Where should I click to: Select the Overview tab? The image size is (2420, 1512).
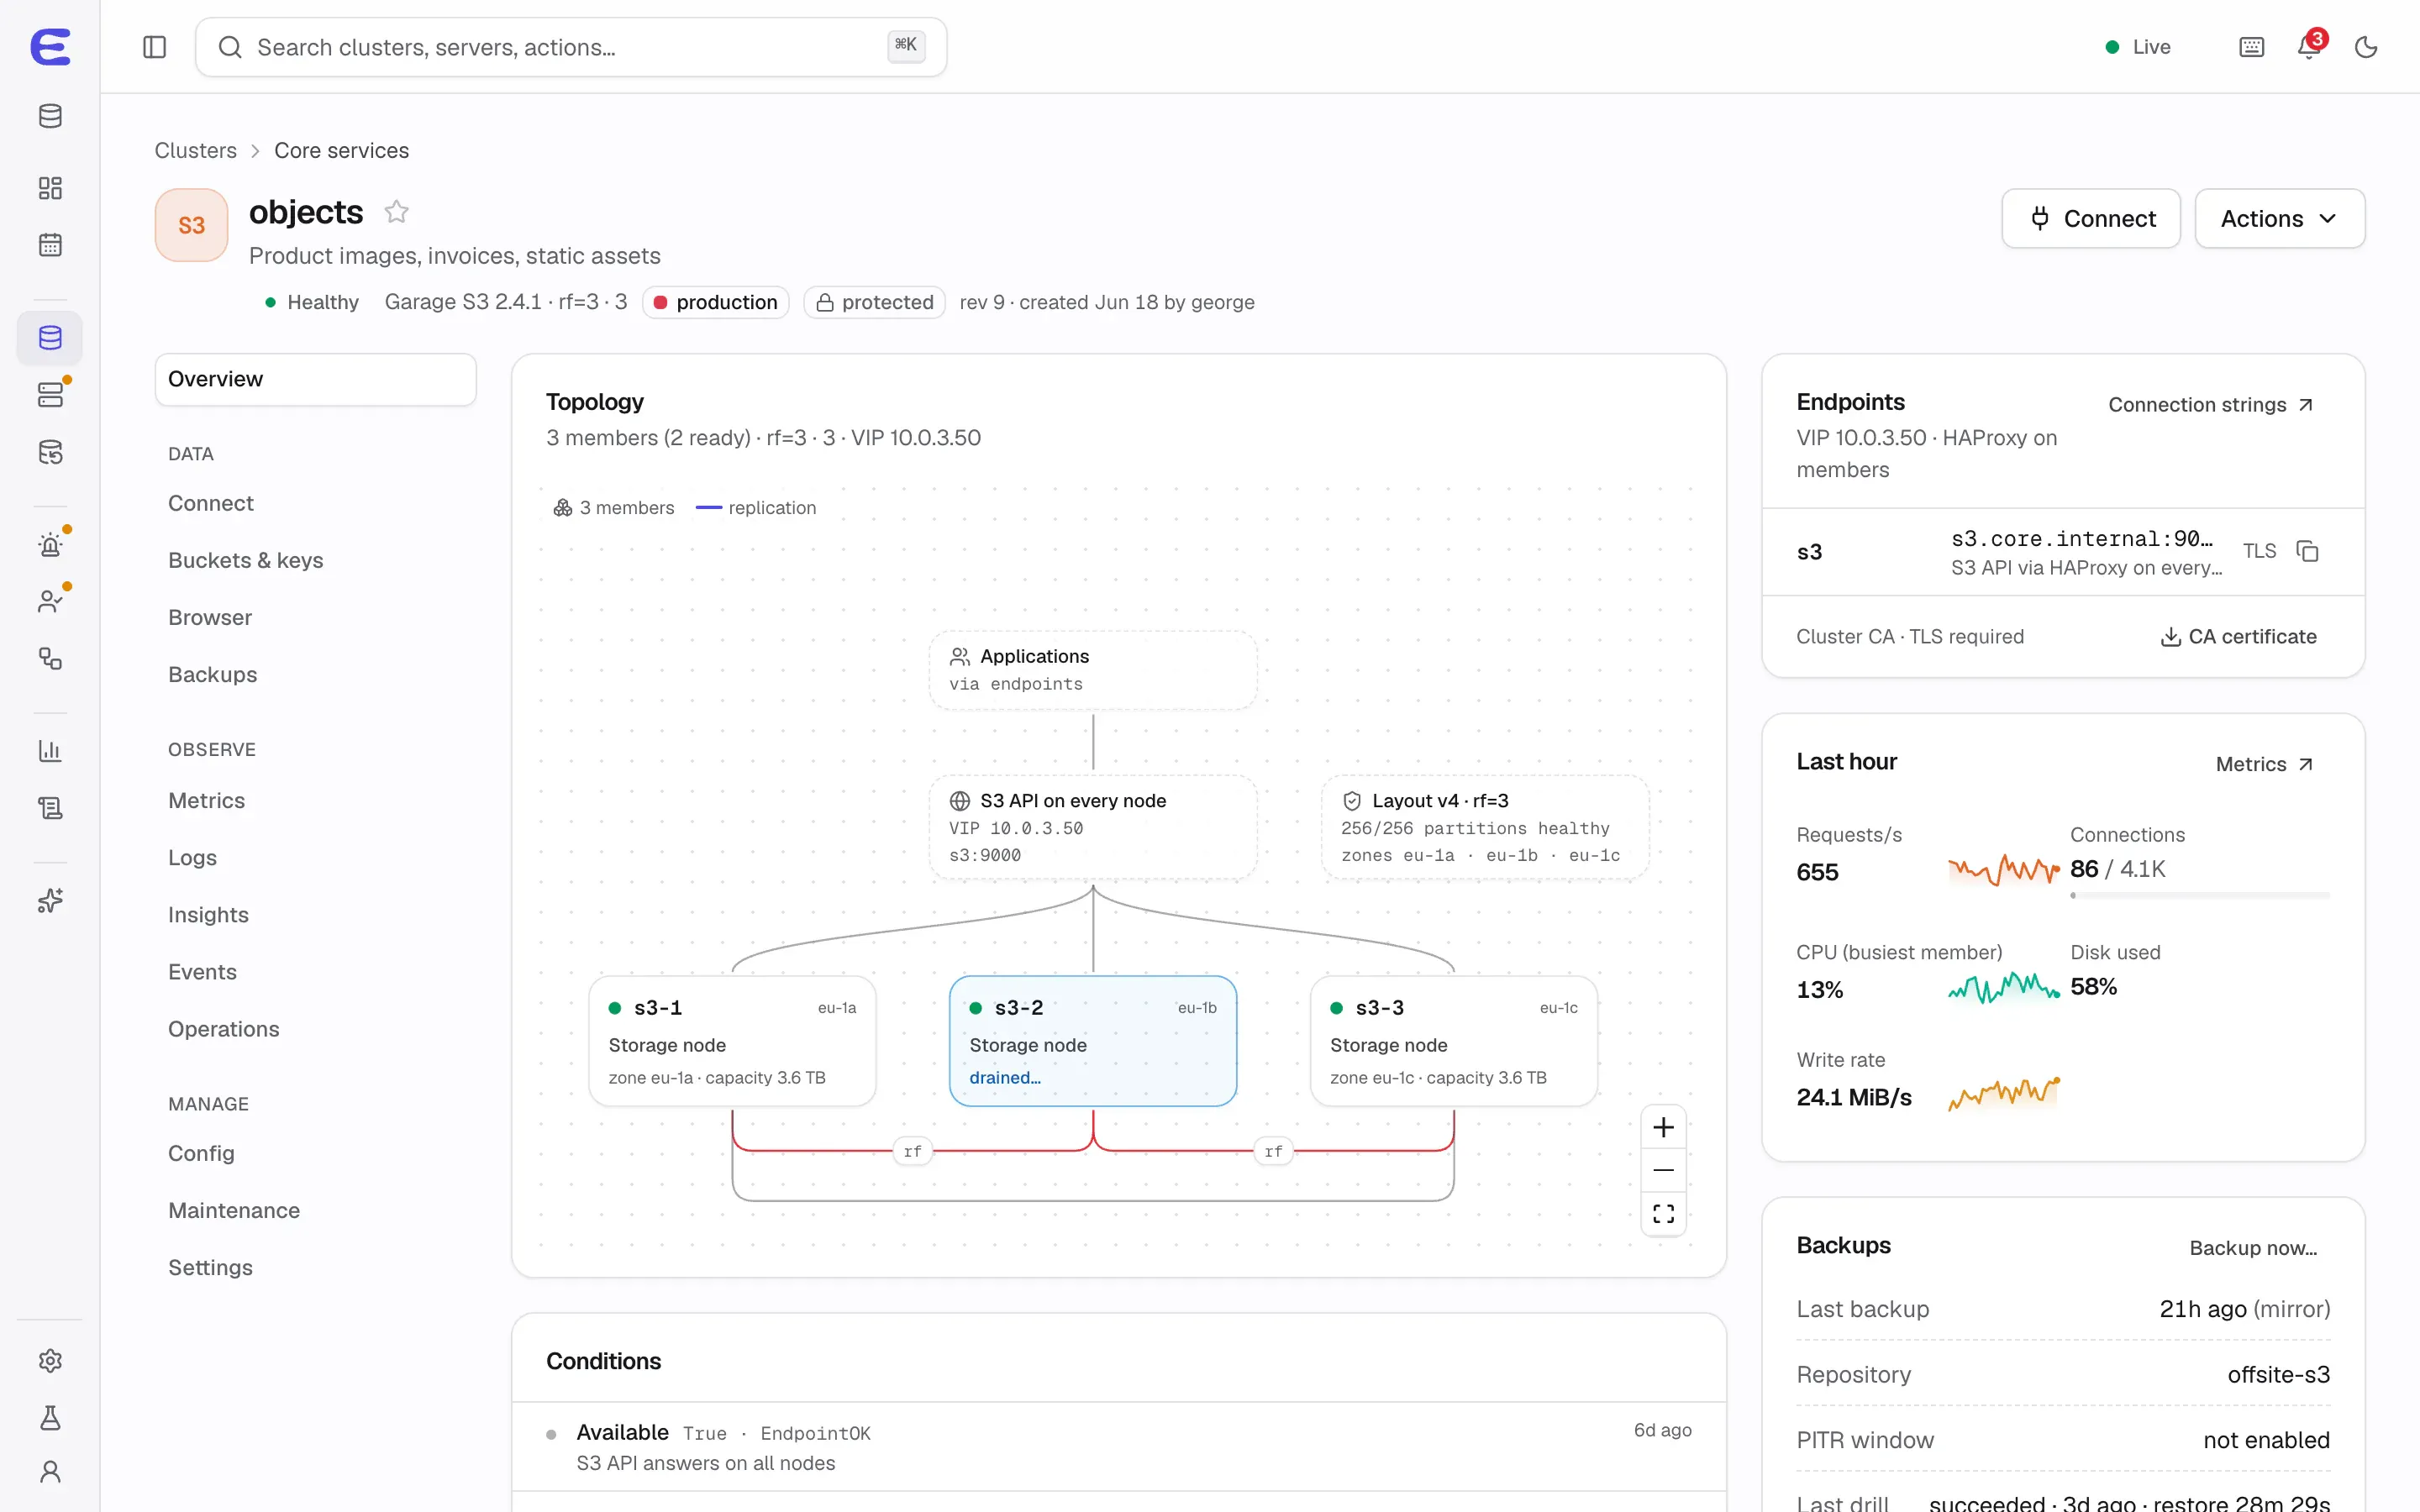[x=315, y=379]
